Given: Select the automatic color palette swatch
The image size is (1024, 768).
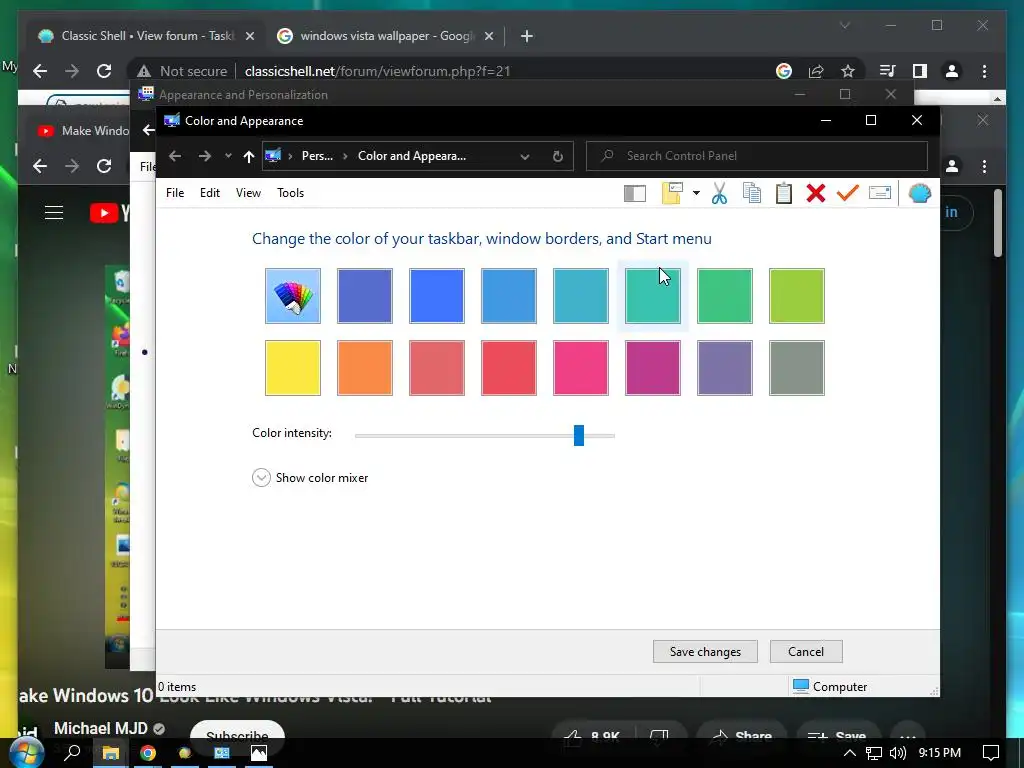Looking at the screenshot, I should click(293, 296).
